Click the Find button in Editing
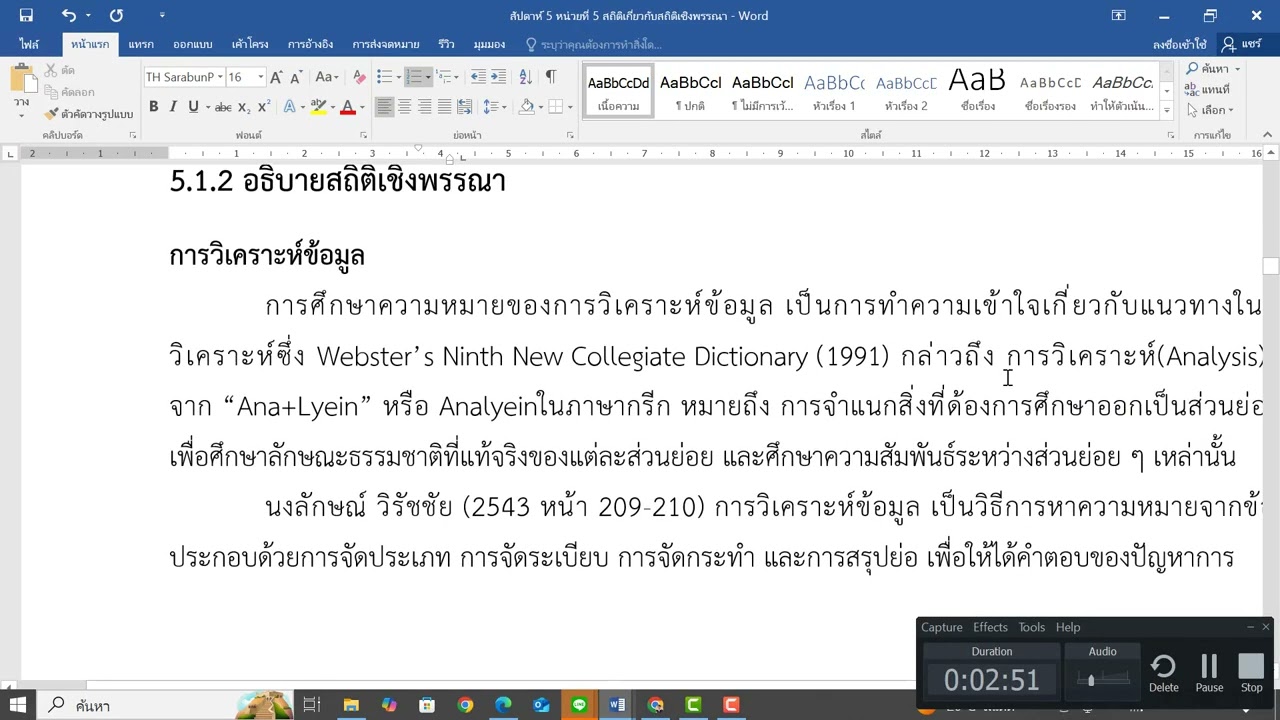This screenshot has width=1280, height=720. click(1208, 69)
